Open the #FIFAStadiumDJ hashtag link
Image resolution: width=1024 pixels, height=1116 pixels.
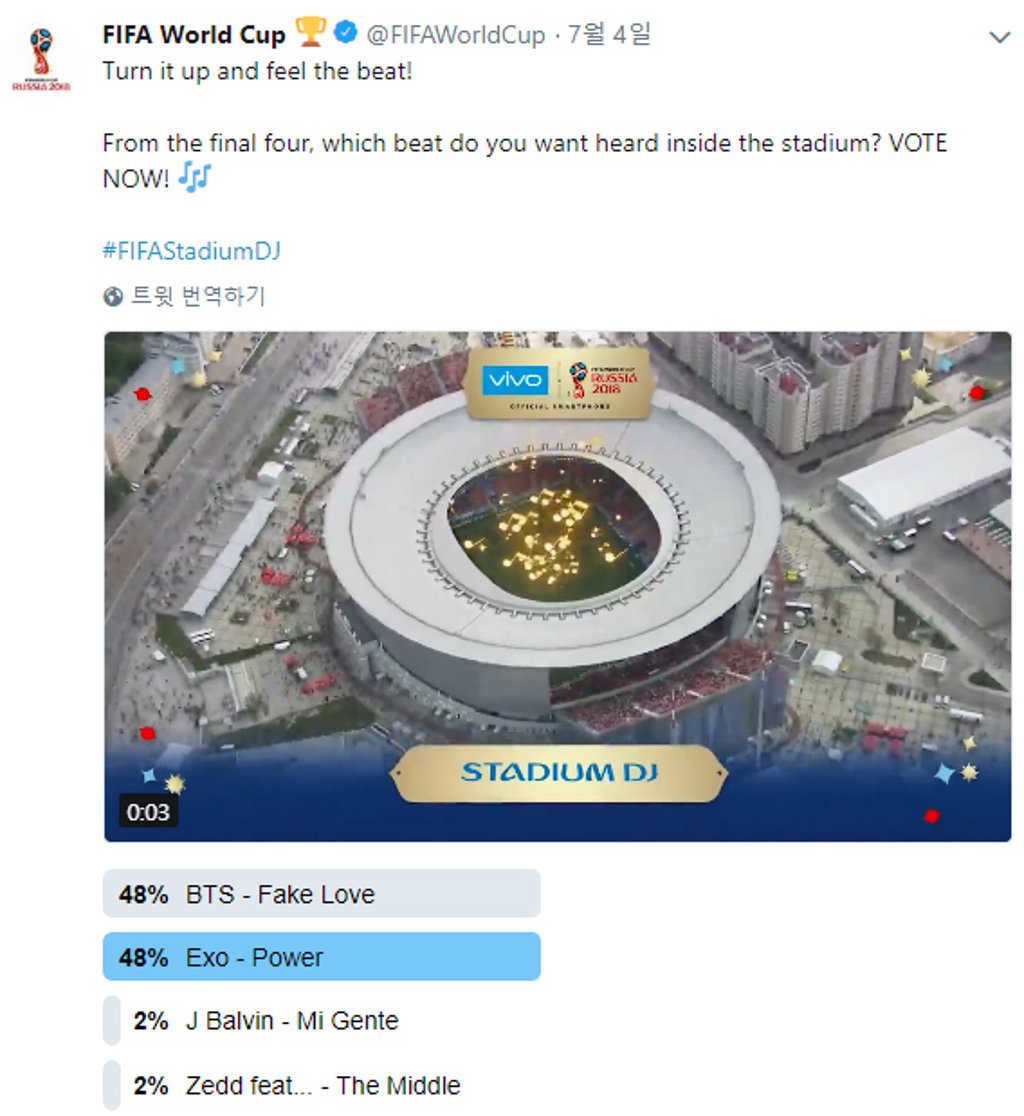point(191,250)
